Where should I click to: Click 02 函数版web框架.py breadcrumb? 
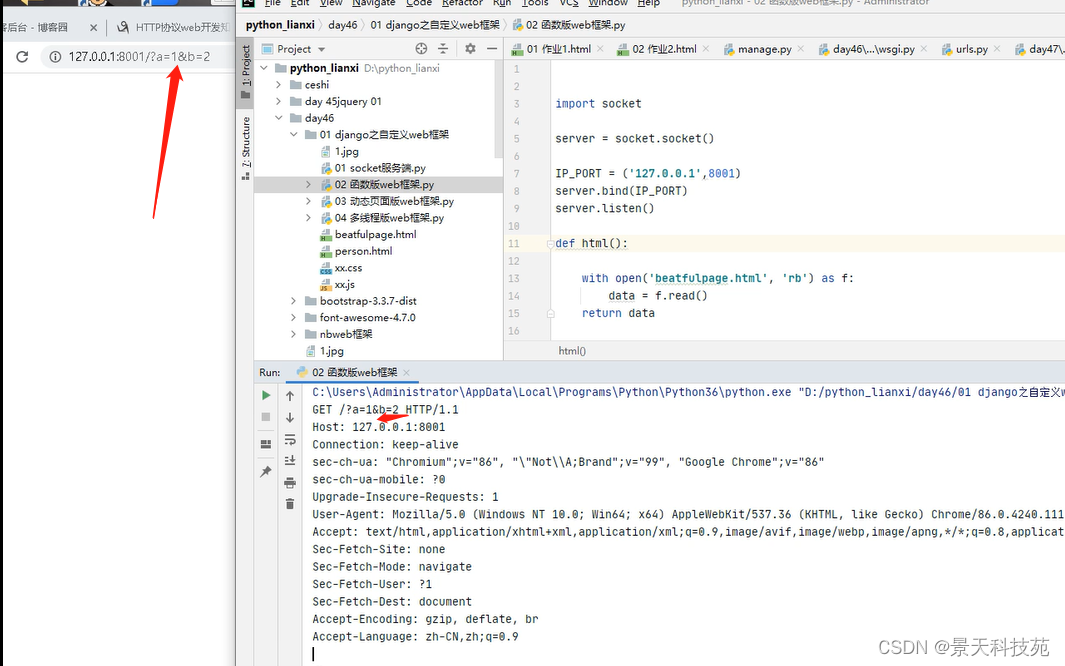pos(569,25)
